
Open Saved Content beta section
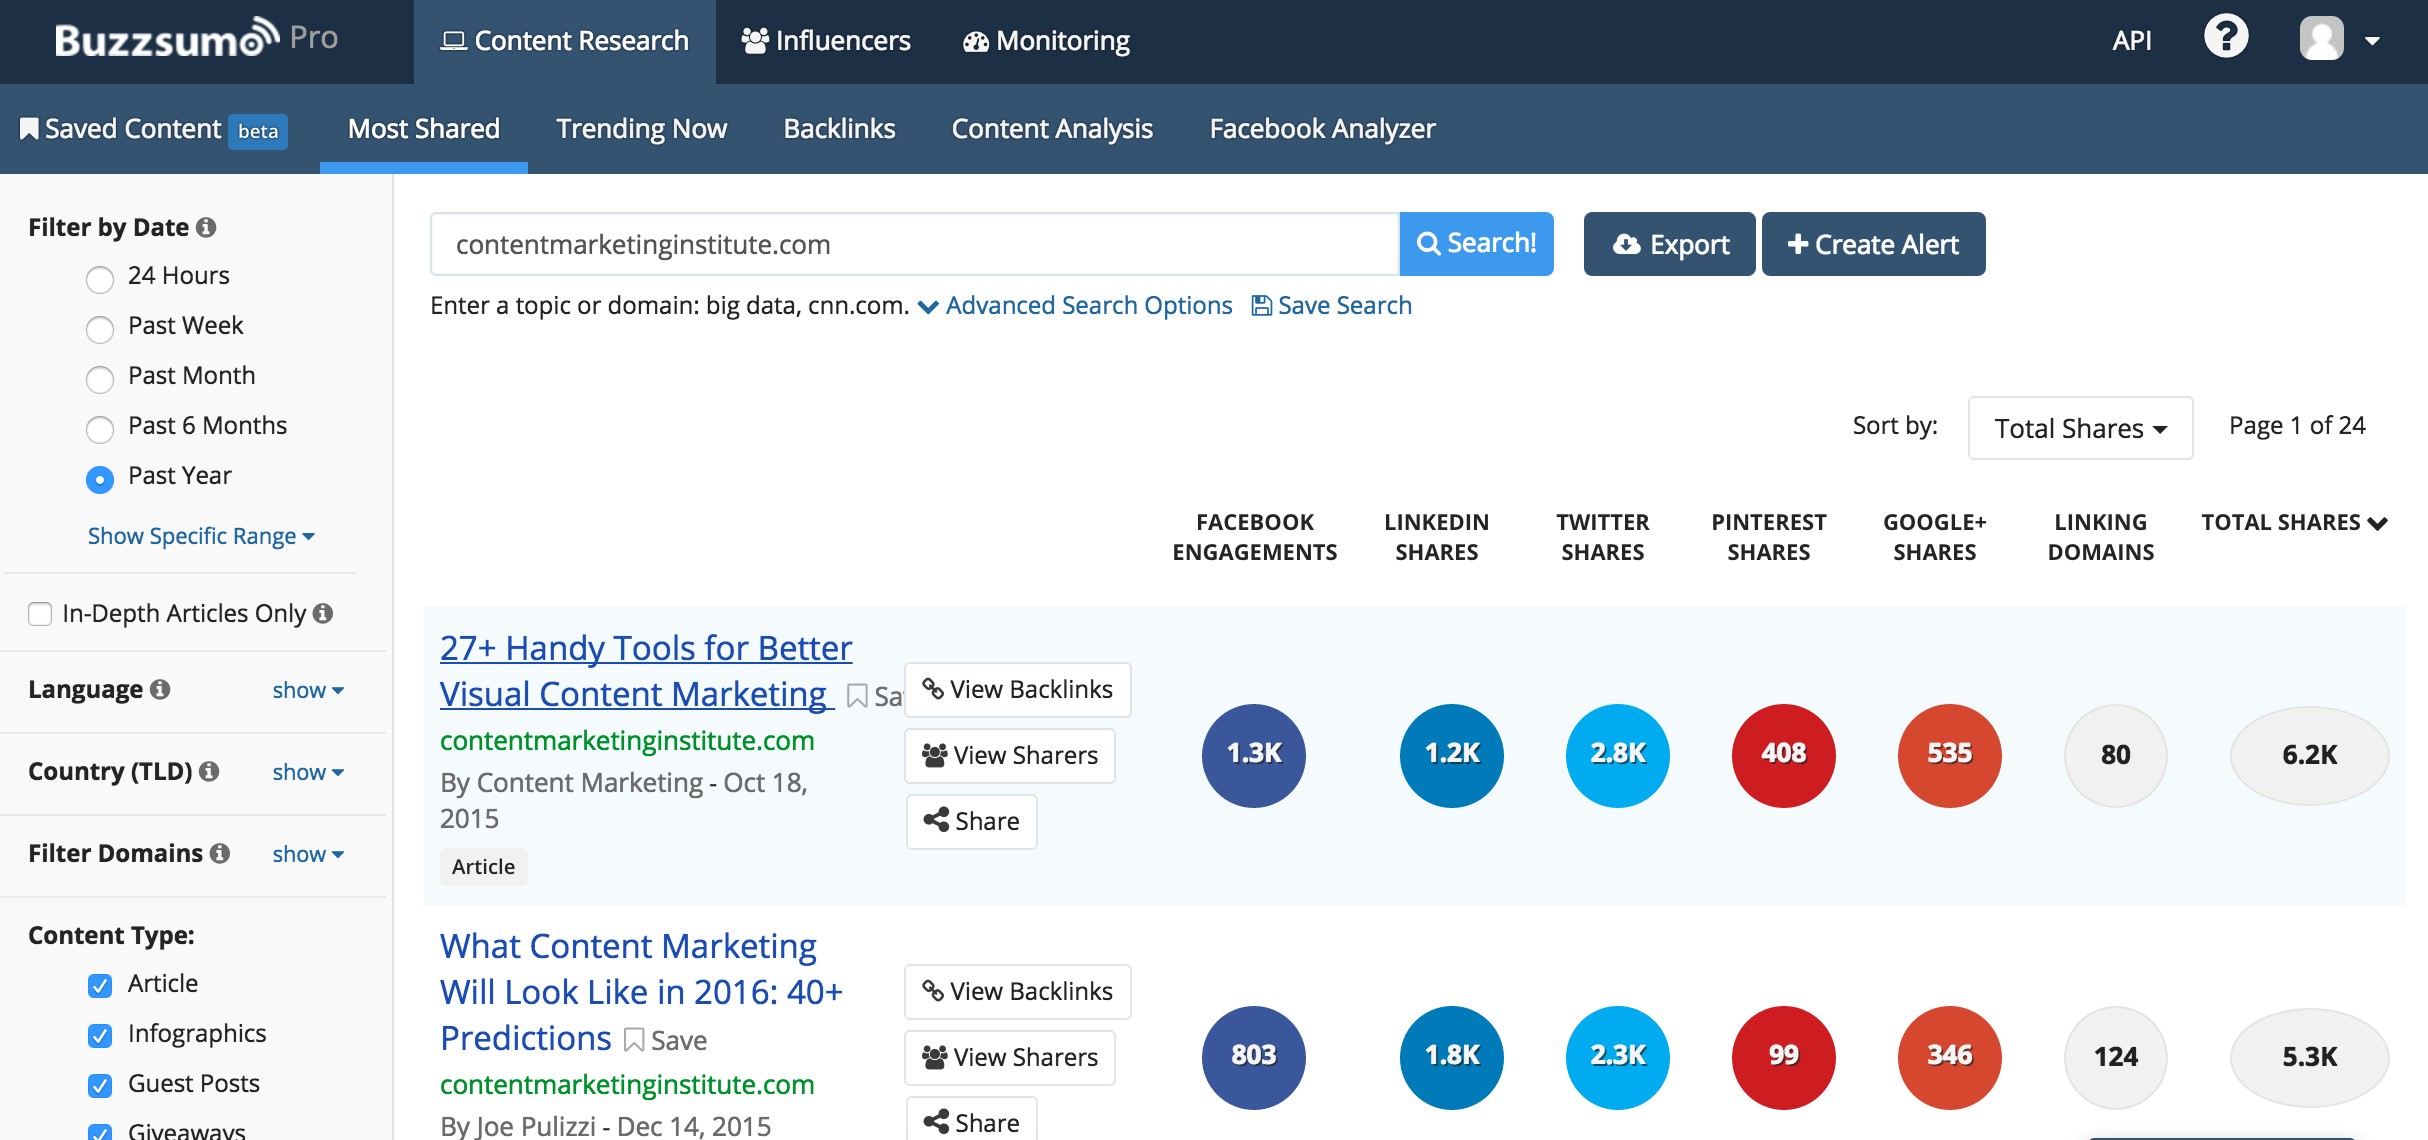tap(153, 129)
